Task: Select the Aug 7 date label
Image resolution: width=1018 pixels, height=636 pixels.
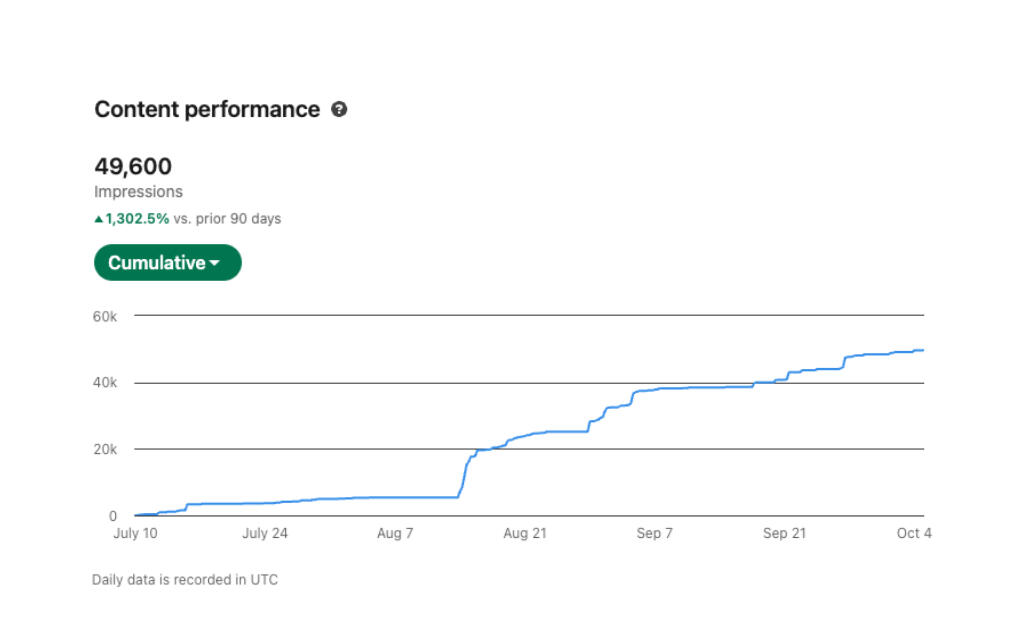Action: [395, 534]
